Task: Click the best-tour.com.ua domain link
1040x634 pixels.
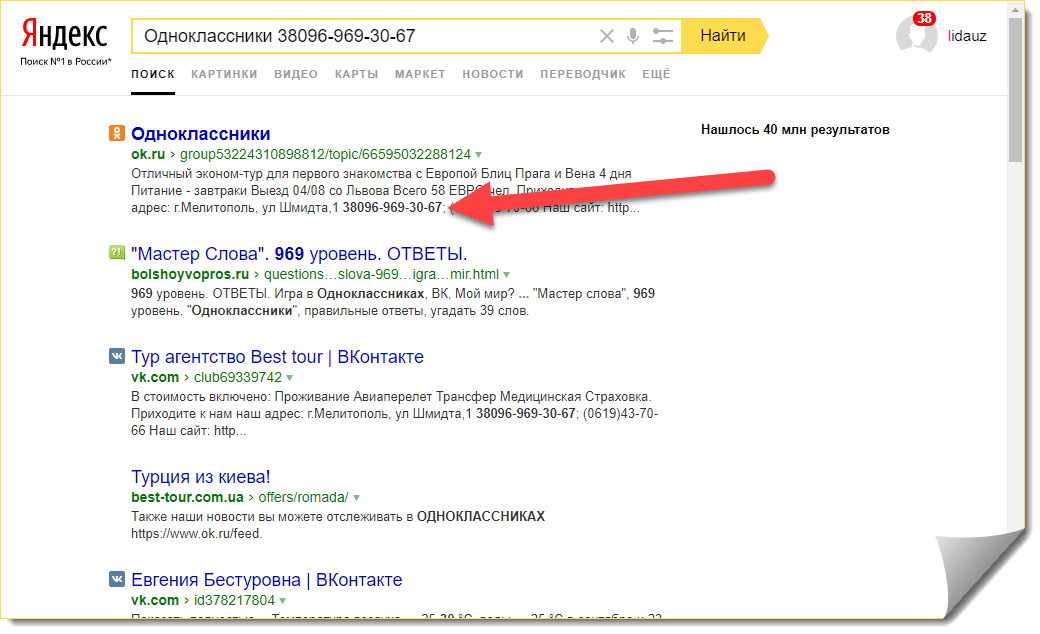Action: pyautogui.click(x=187, y=497)
